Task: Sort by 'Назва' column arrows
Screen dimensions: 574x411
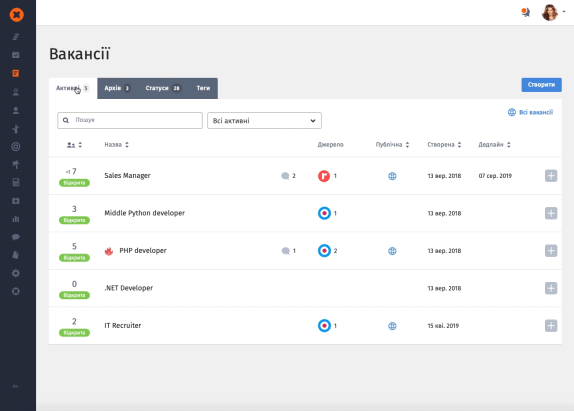Action: [x=127, y=145]
